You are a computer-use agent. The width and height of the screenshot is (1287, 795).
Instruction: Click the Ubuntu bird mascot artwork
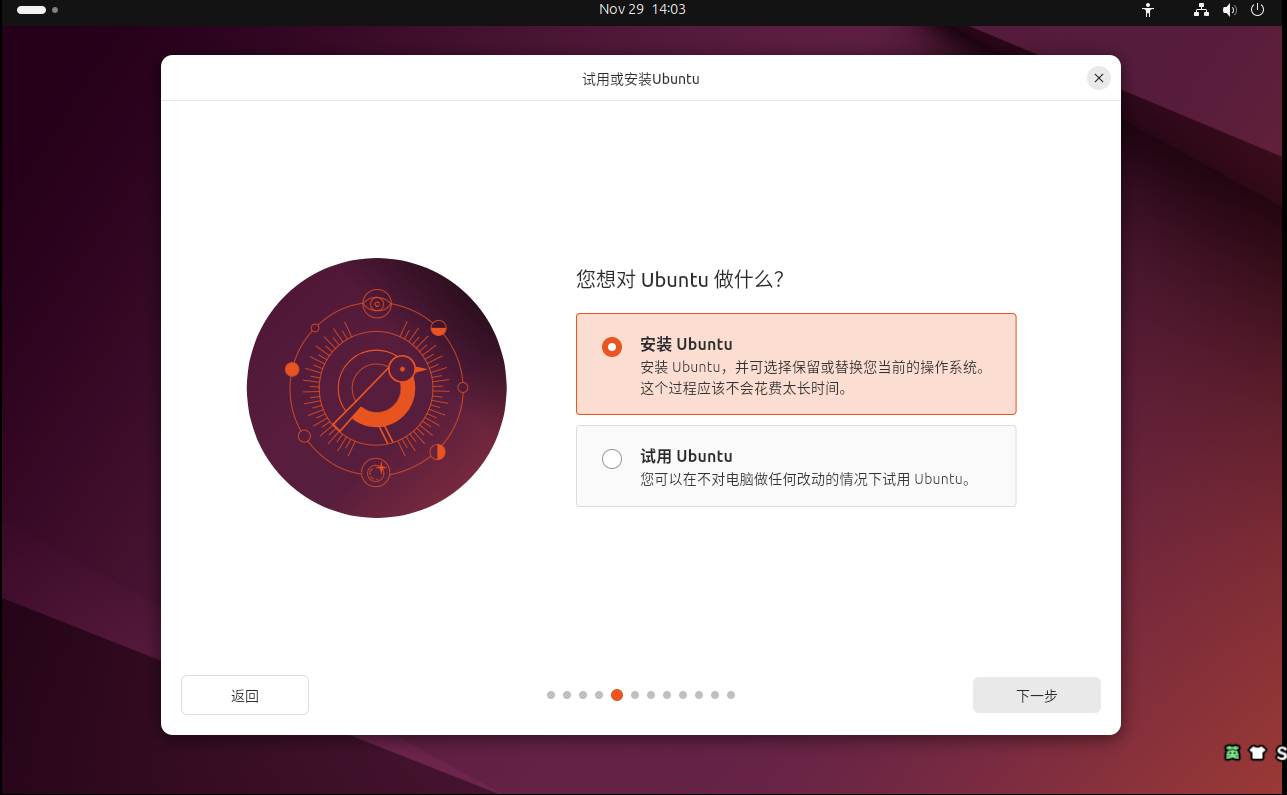click(x=377, y=388)
